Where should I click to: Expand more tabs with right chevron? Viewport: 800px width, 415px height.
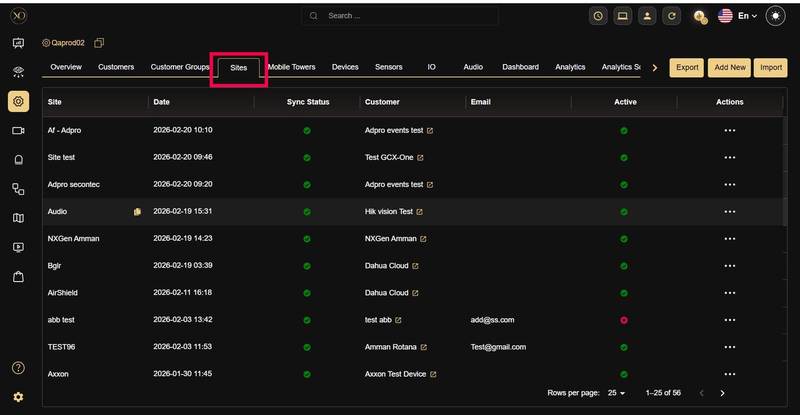(x=655, y=68)
